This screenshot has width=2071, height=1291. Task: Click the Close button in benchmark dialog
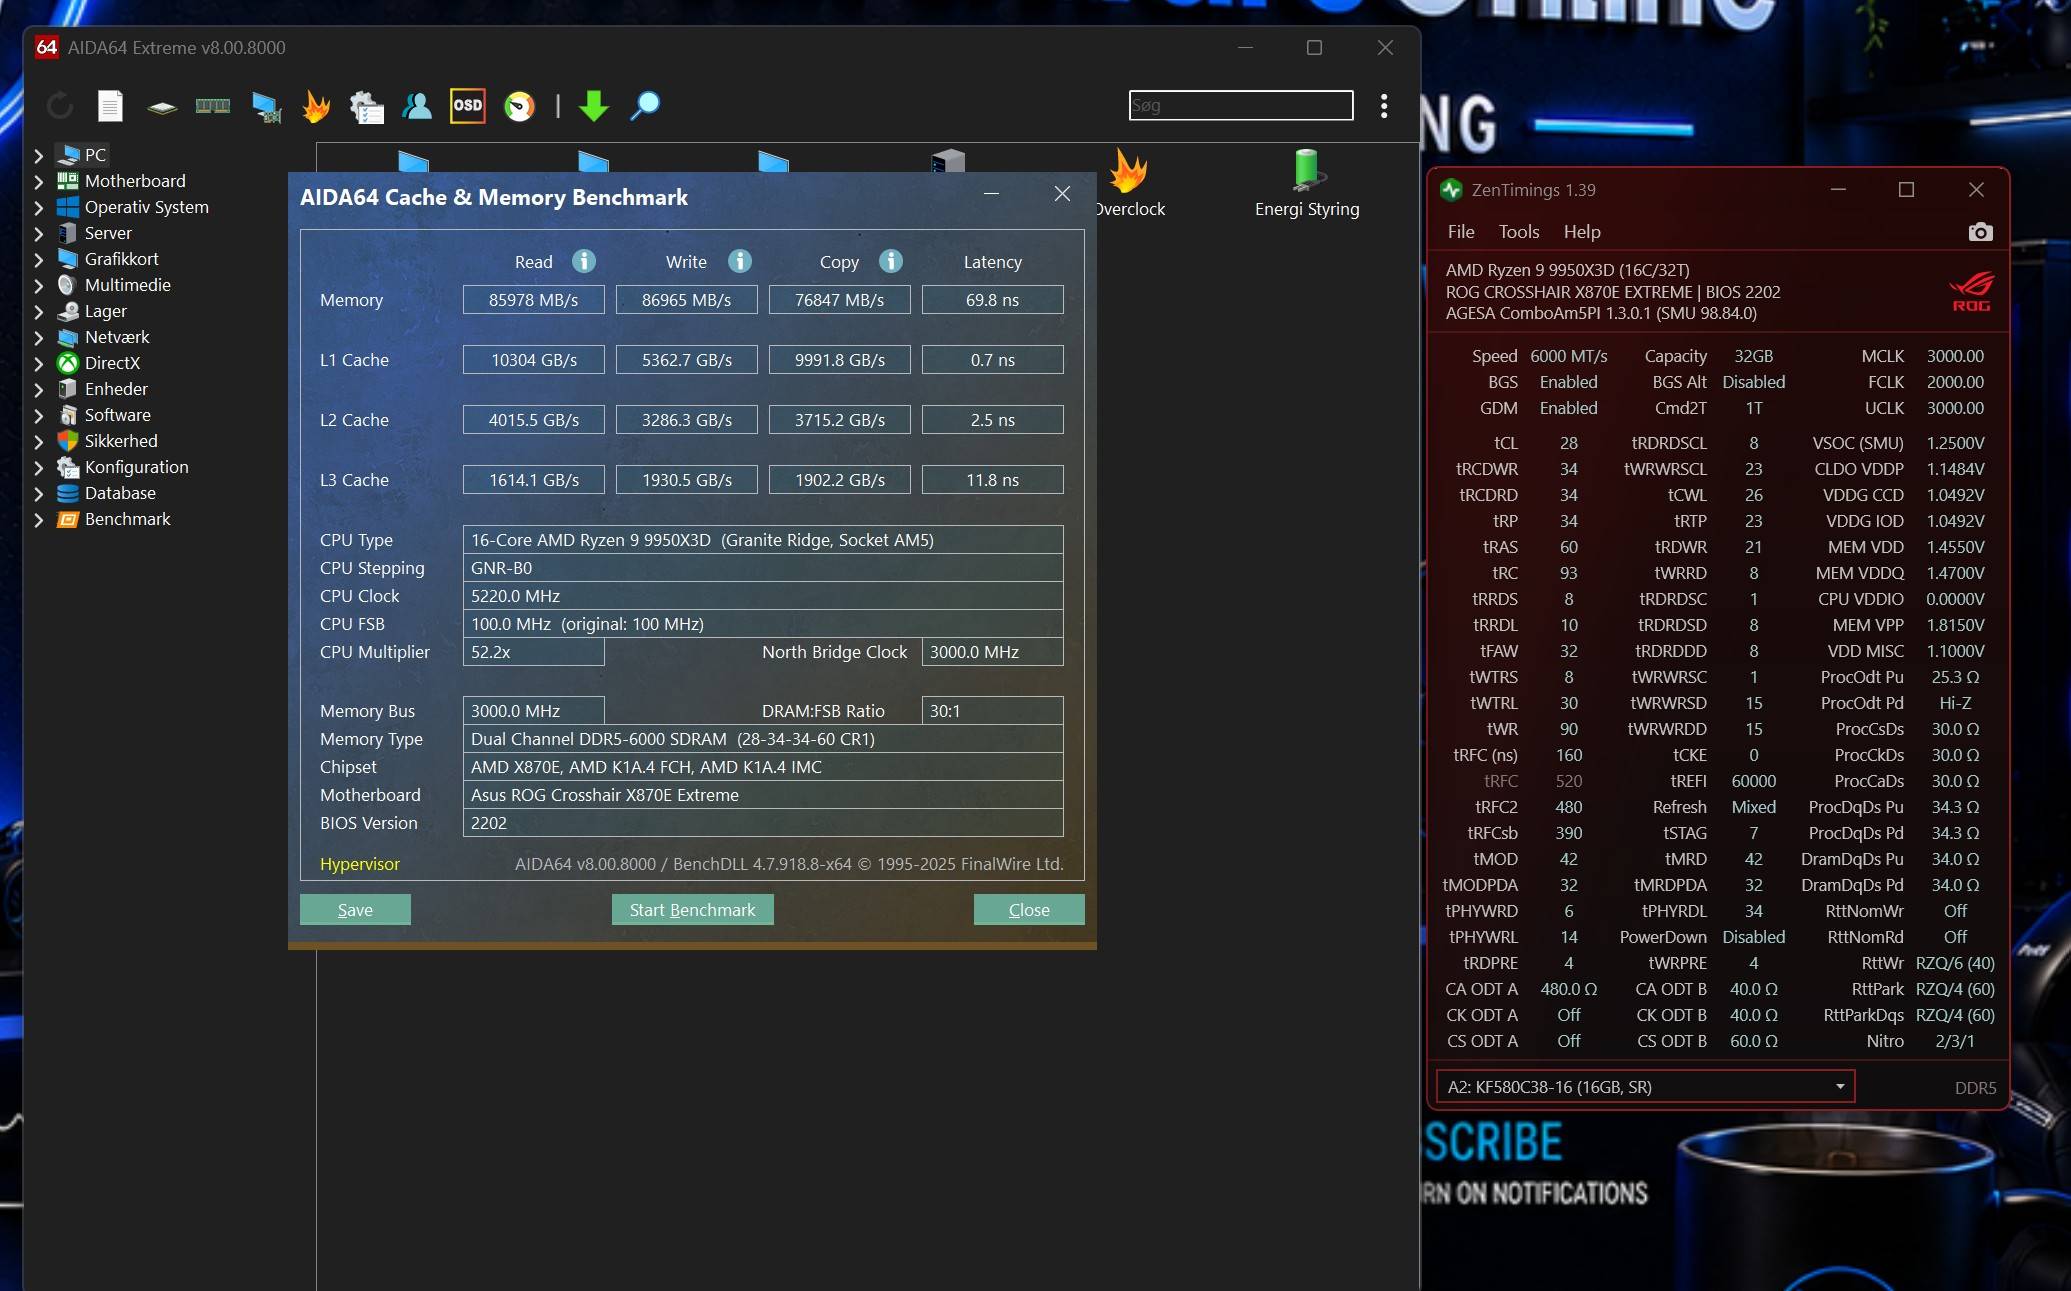pyautogui.click(x=1029, y=910)
